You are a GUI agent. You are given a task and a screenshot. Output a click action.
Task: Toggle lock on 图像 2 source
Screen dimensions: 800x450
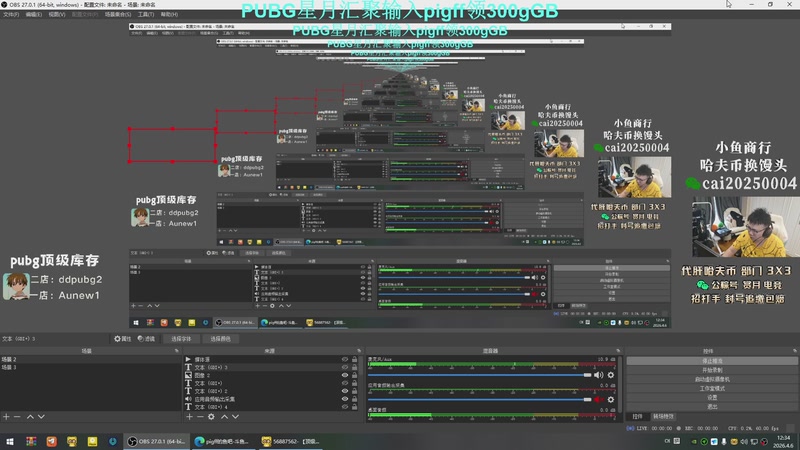click(355, 376)
